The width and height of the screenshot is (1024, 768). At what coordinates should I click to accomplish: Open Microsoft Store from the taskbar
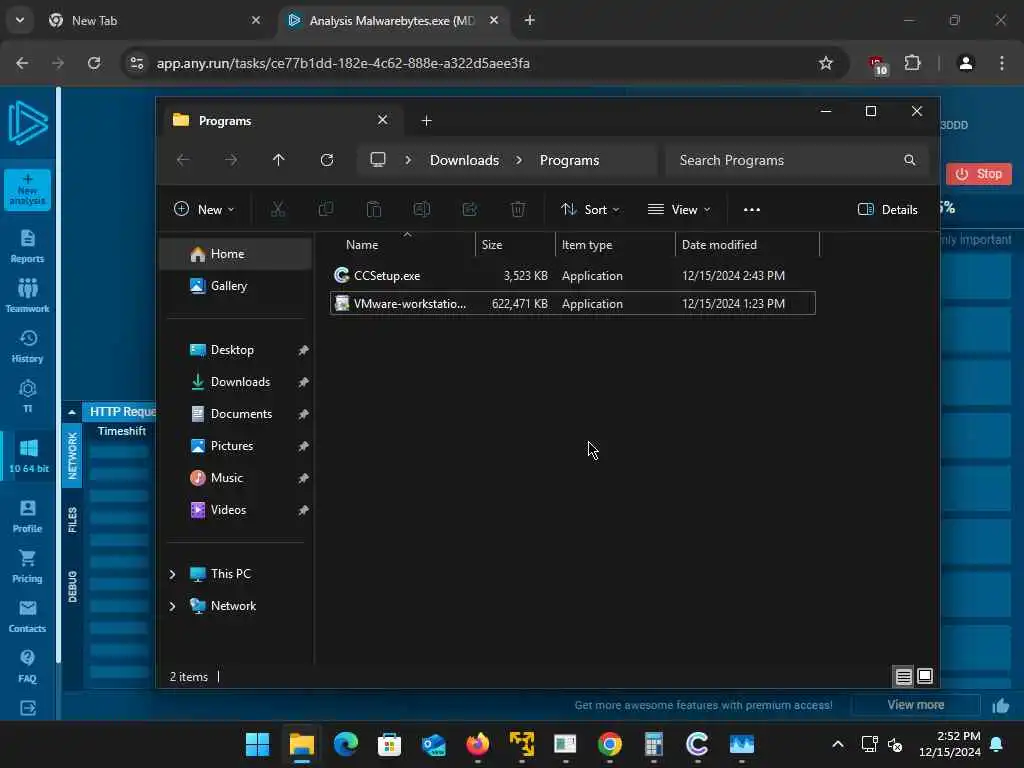389,744
